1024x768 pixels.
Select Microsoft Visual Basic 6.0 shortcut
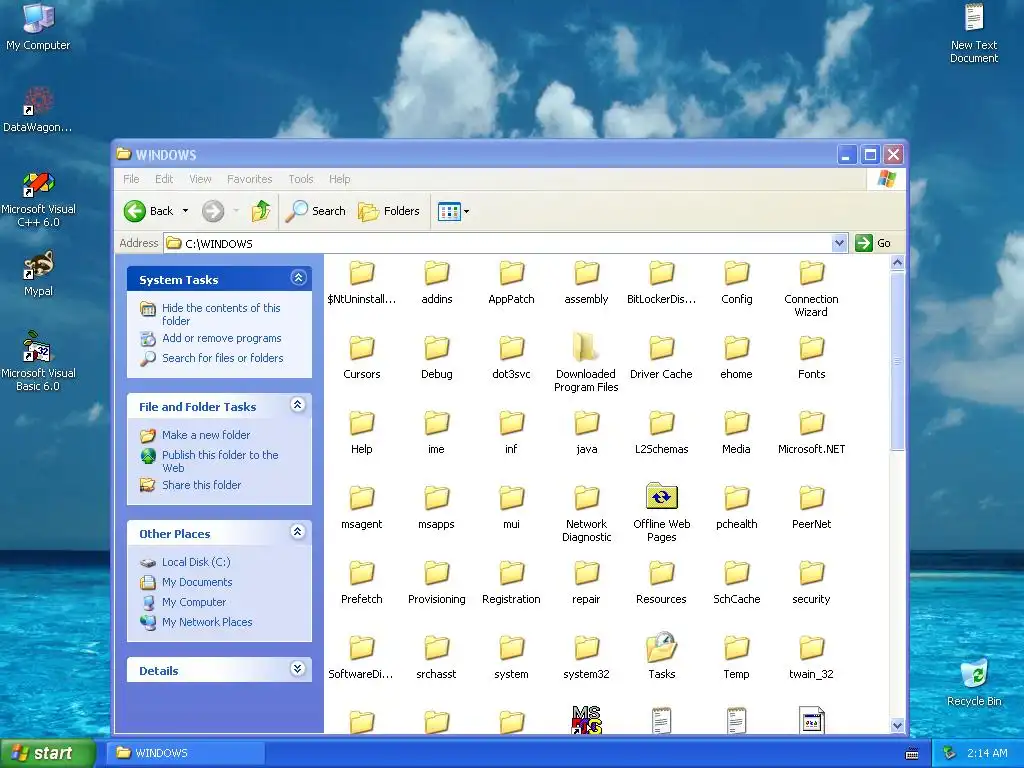coord(38,361)
